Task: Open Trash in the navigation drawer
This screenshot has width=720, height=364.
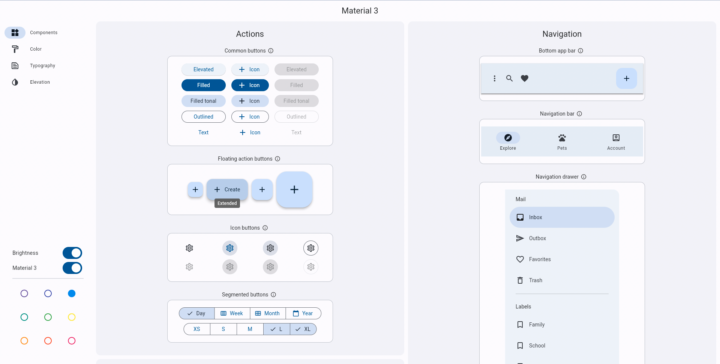Action: point(562,280)
